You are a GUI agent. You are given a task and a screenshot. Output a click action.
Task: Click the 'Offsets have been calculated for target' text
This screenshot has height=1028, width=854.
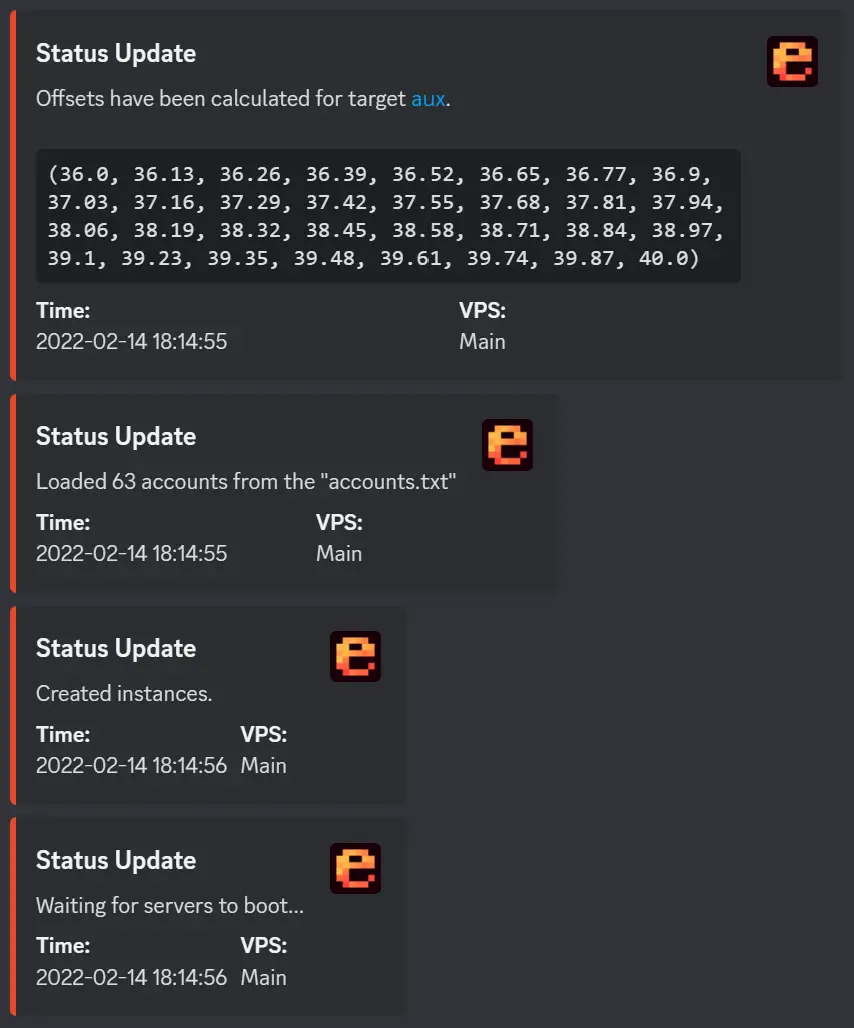click(222, 99)
